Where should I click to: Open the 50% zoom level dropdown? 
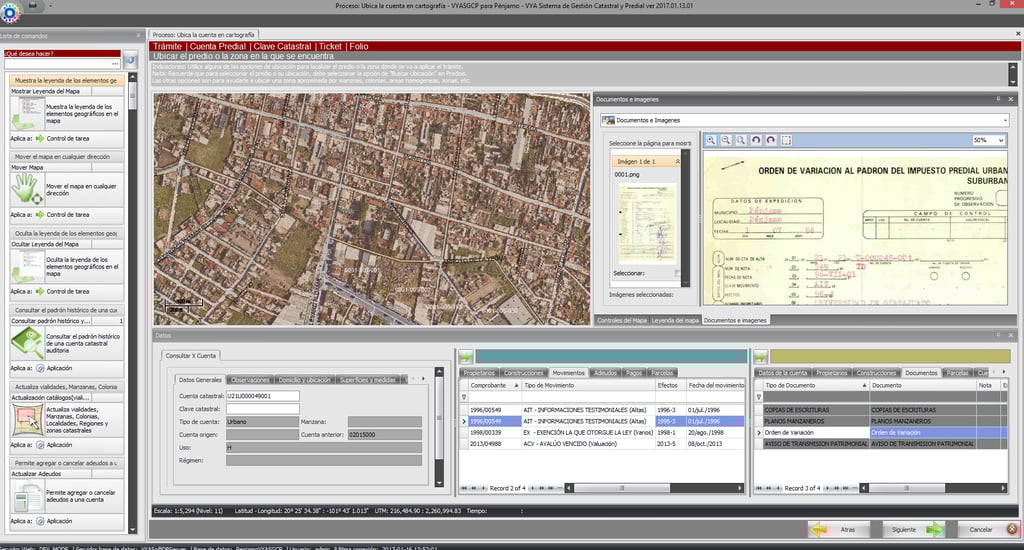pos(1000,141)
